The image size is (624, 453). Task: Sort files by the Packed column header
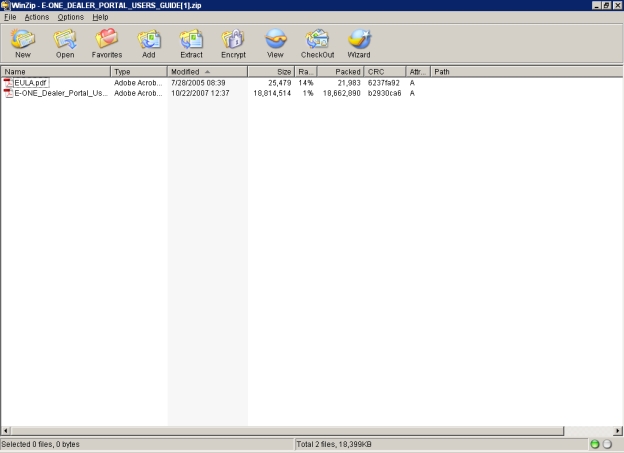click(x=341, y=72)
